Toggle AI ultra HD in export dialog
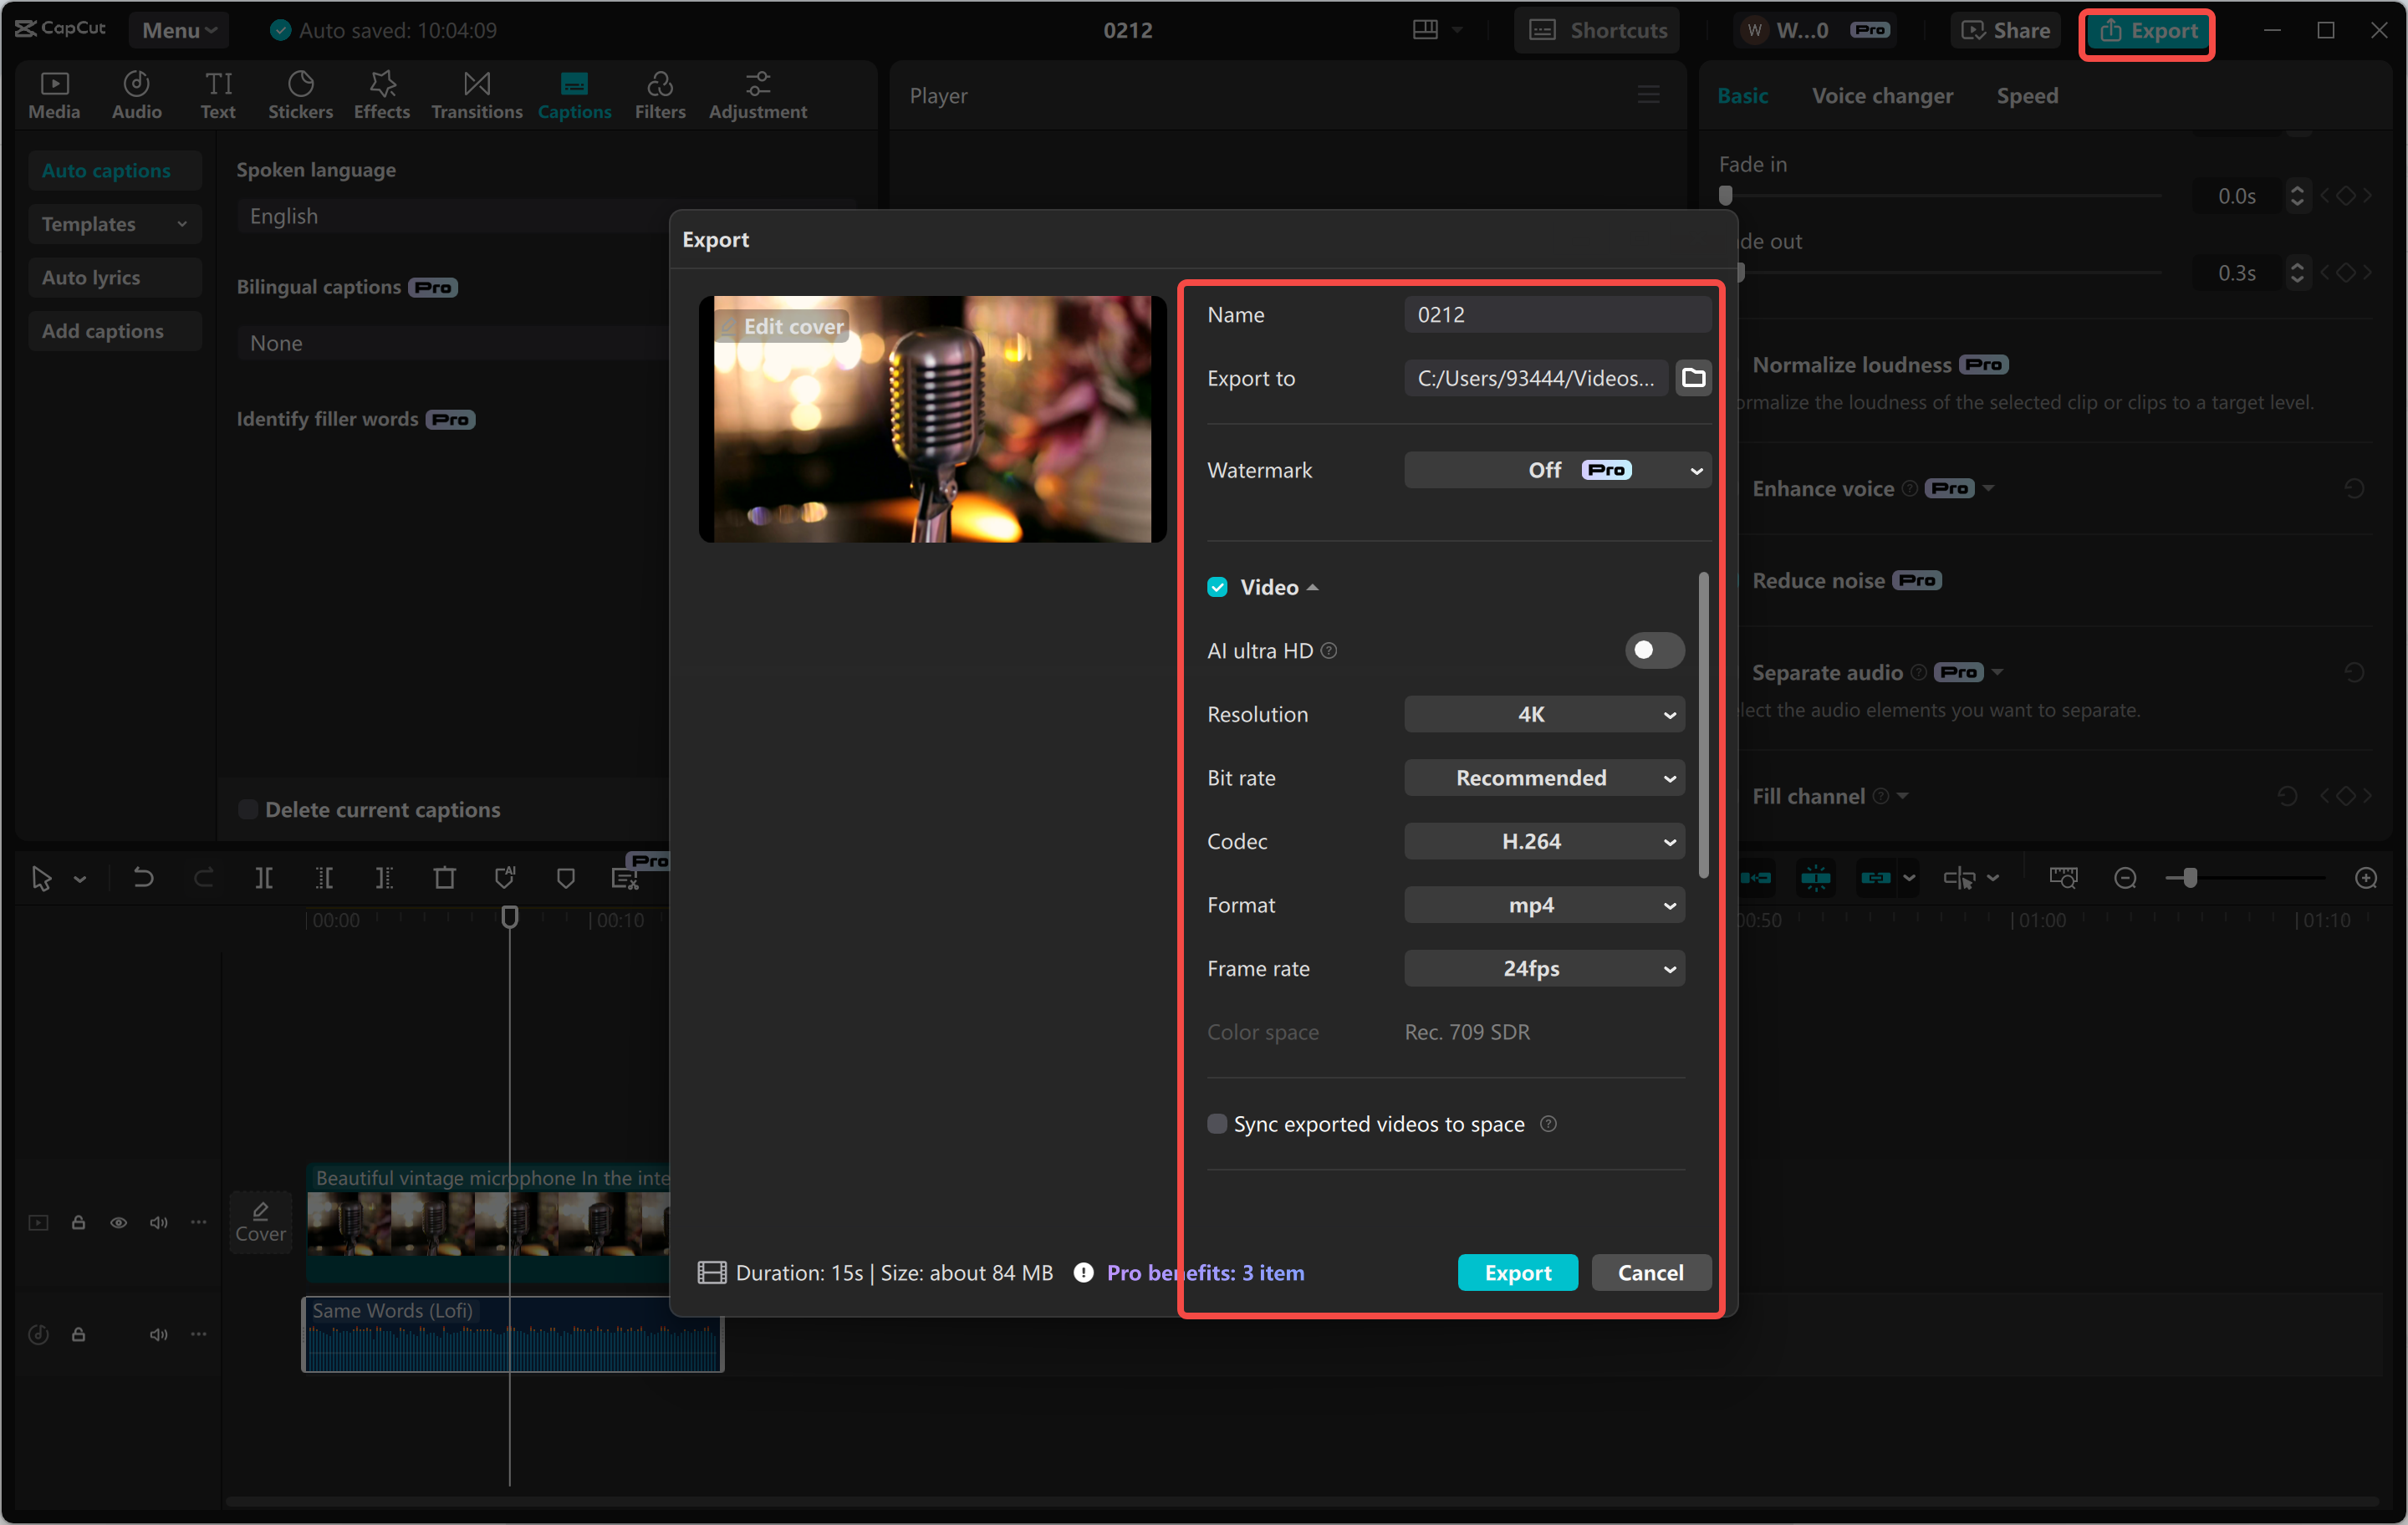The width and height of the screenshot is (2408, 1525). point(1654,650)
